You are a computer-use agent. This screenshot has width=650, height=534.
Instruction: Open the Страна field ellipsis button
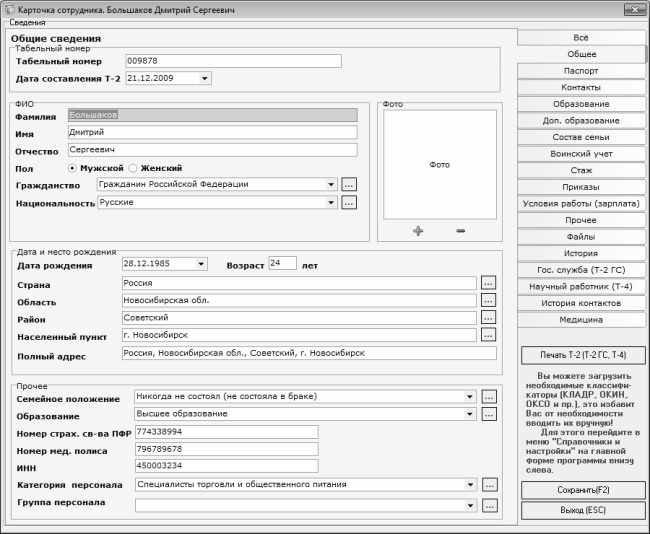click(488, 283)
